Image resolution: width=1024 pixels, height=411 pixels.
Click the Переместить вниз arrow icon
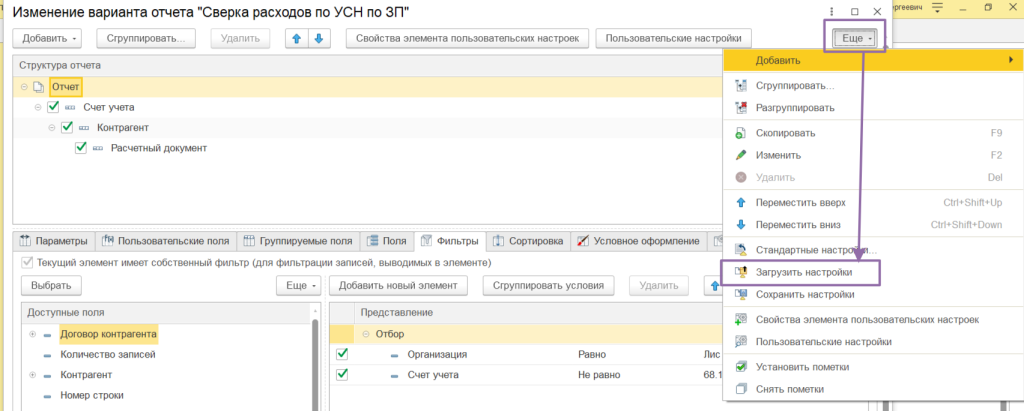tap(740, 225)
